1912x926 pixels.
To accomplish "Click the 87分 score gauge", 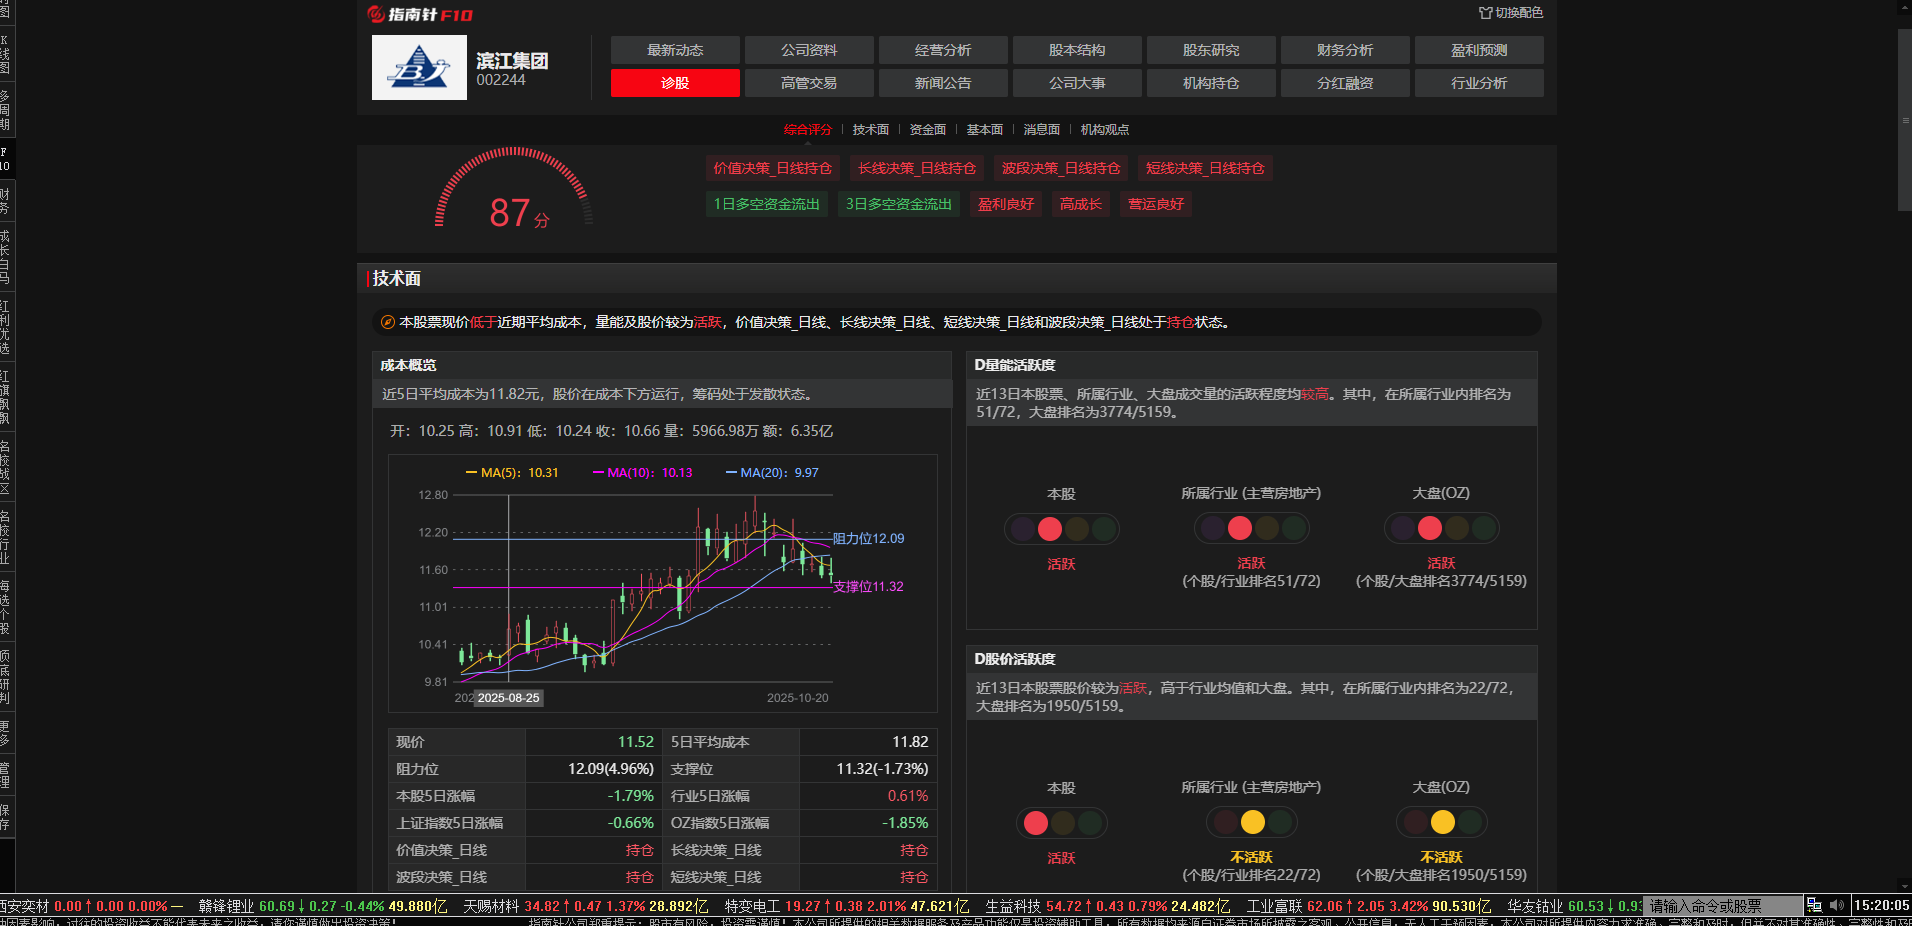I will (x=514, y=190).
